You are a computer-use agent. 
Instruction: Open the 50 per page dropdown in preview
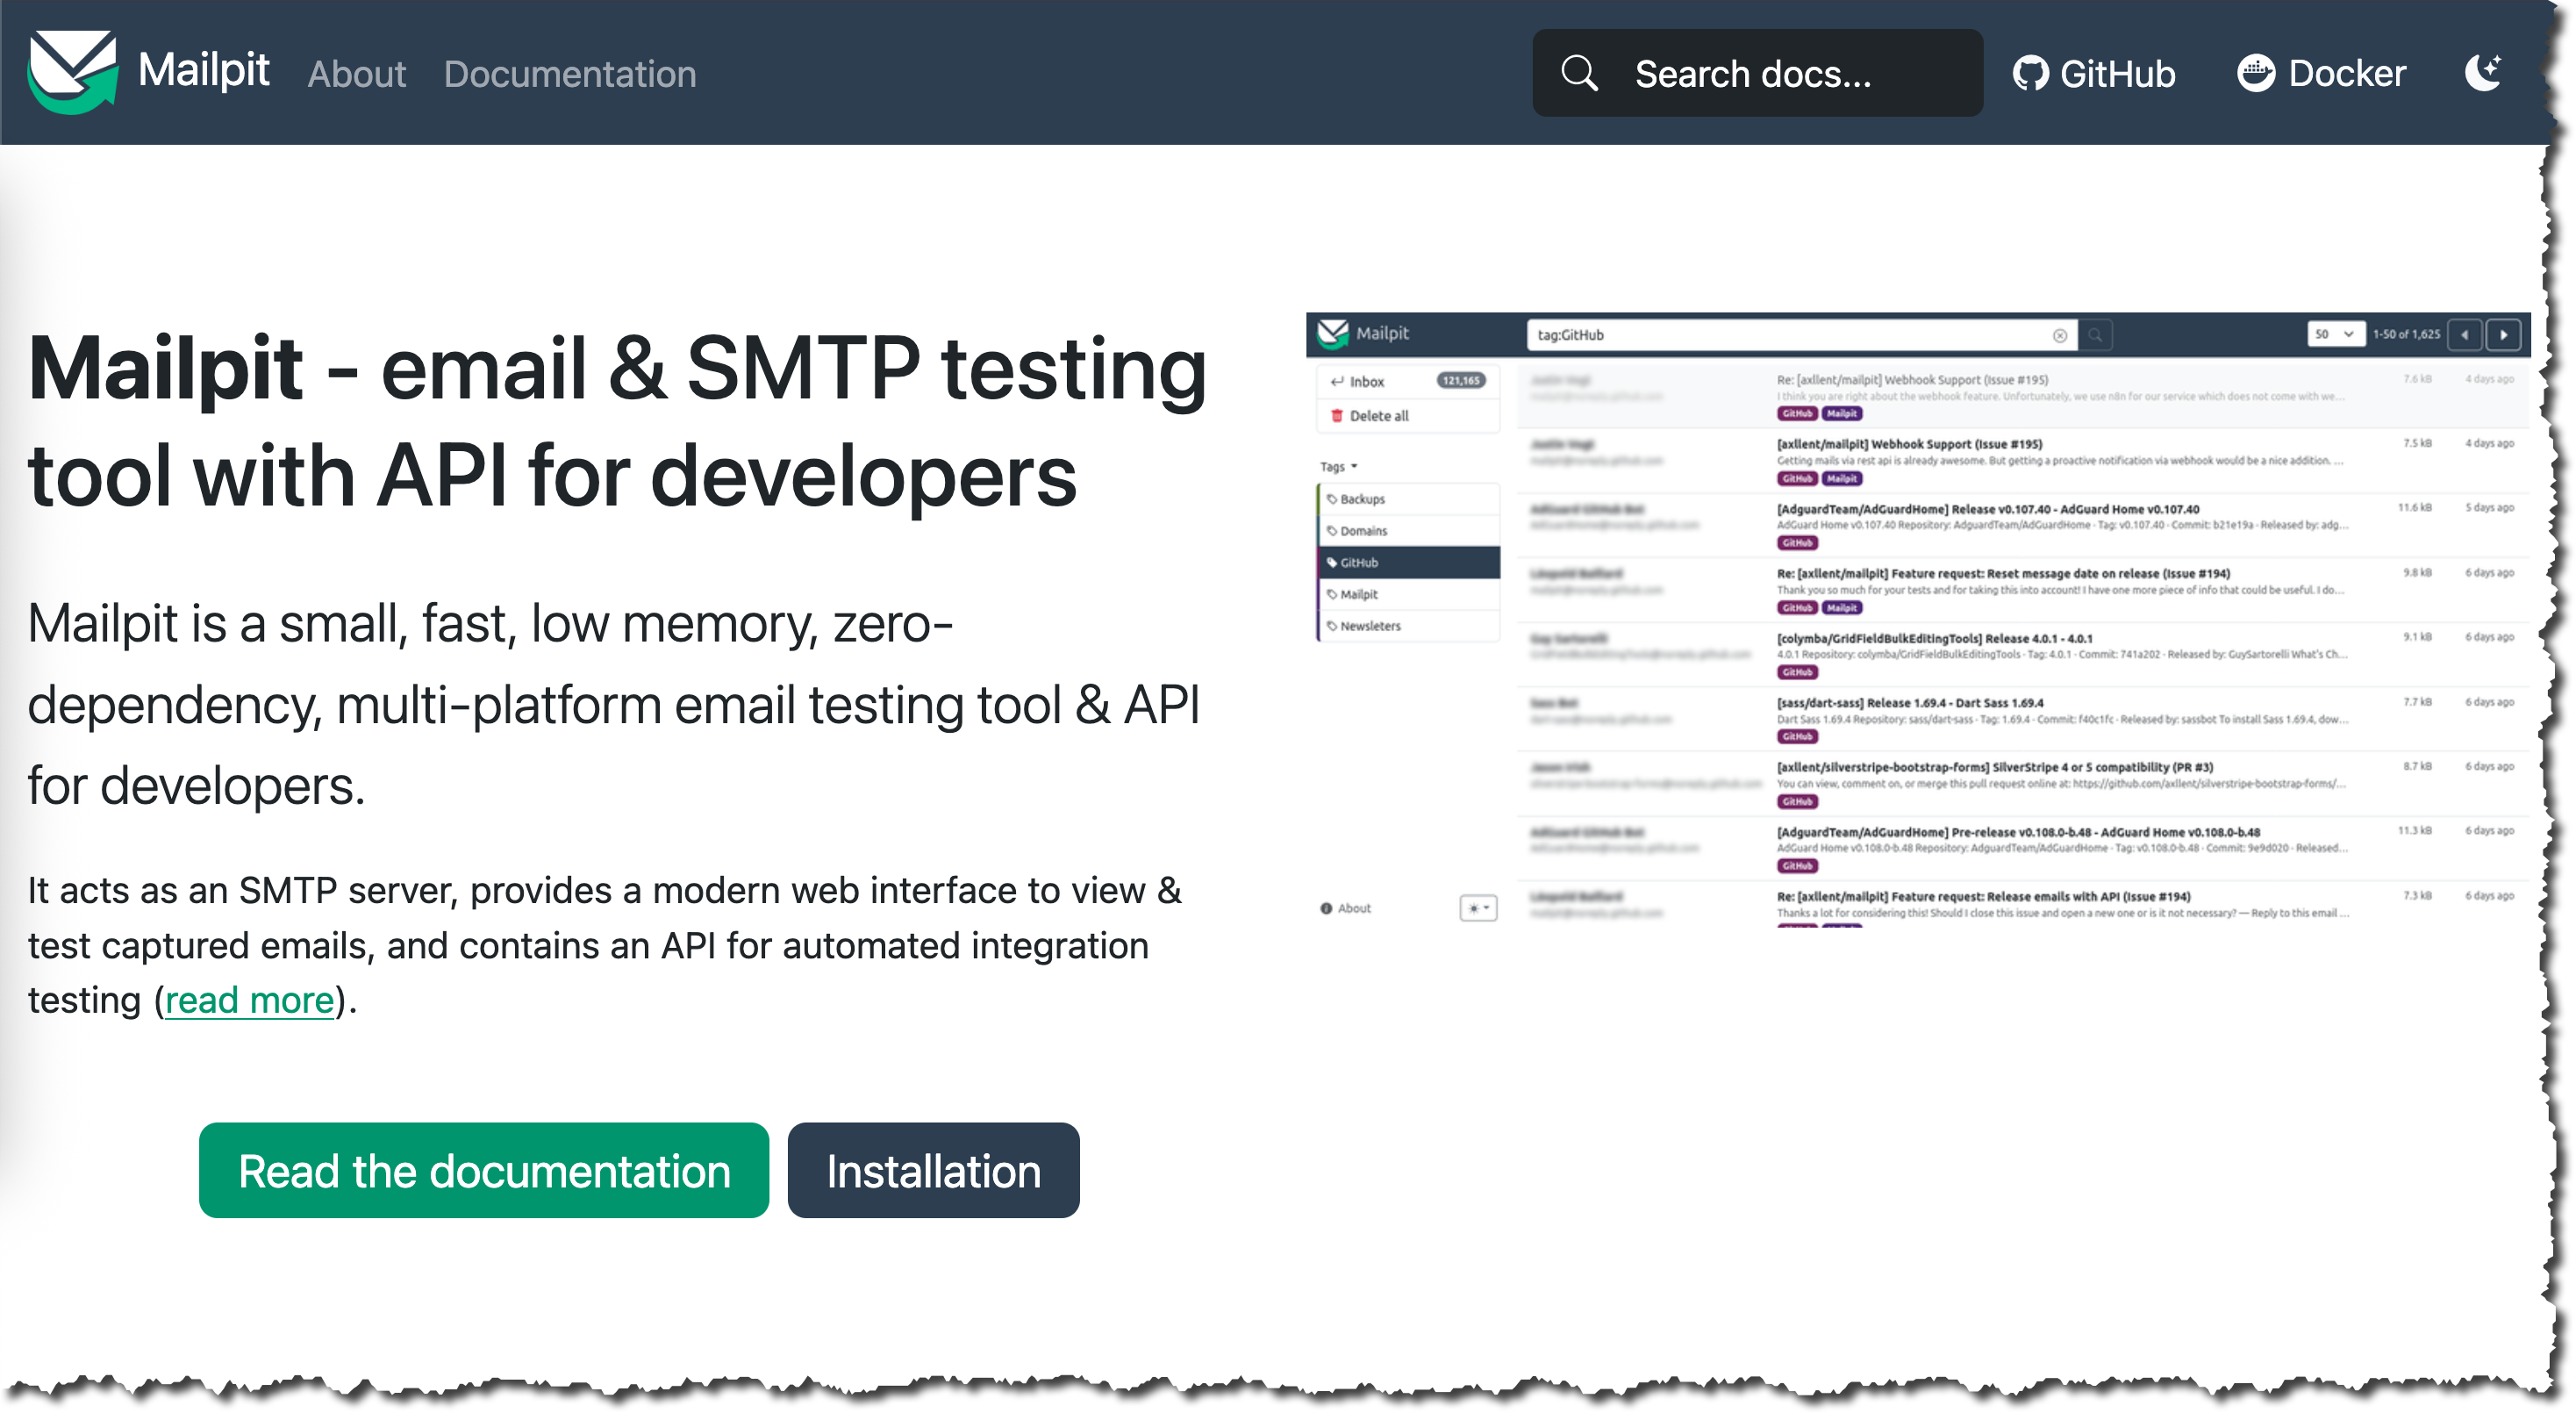pyautogui.click(x=2335, y=334)
